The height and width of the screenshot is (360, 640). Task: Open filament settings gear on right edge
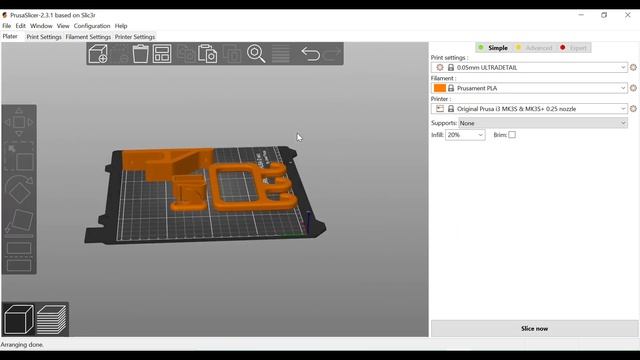click(x=633, y=88)
